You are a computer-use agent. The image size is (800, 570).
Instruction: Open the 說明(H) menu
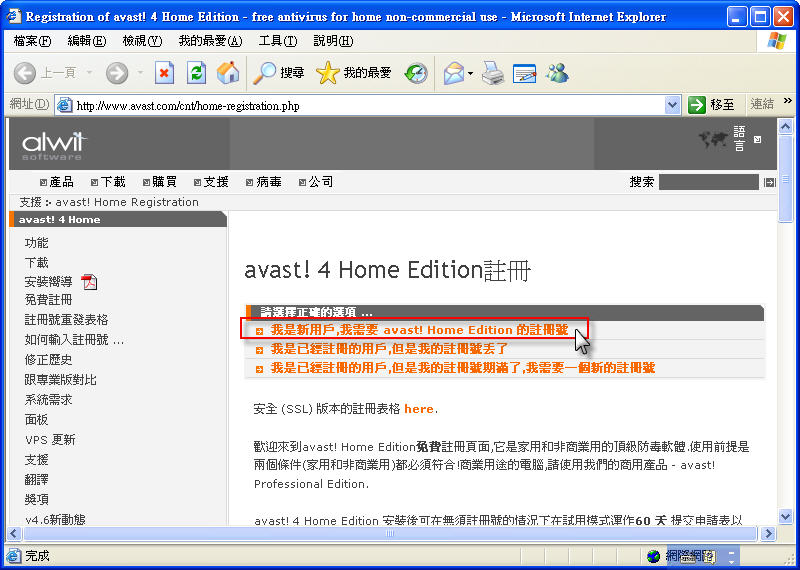(333, 41)
